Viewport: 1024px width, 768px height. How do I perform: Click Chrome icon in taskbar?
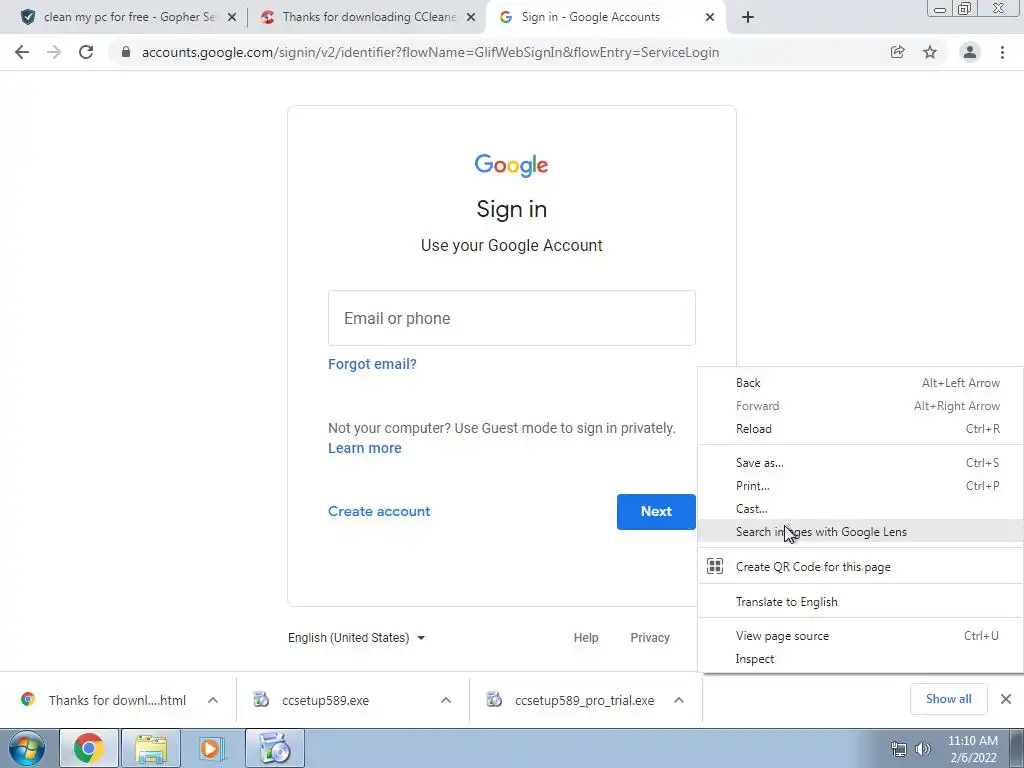(89, 748)
